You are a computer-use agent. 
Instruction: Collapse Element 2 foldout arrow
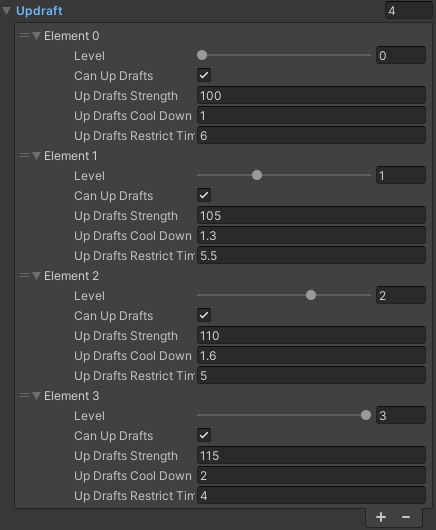click(37, 276)
